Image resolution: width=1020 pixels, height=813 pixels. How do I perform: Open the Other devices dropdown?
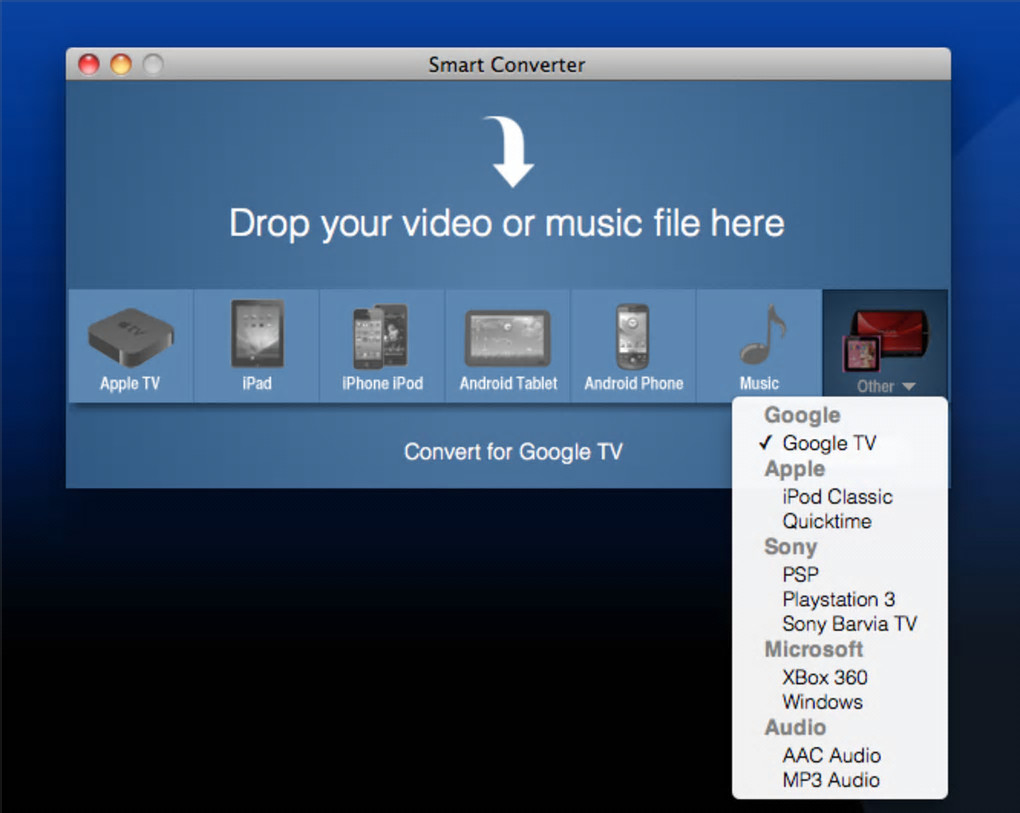[885, 345]
